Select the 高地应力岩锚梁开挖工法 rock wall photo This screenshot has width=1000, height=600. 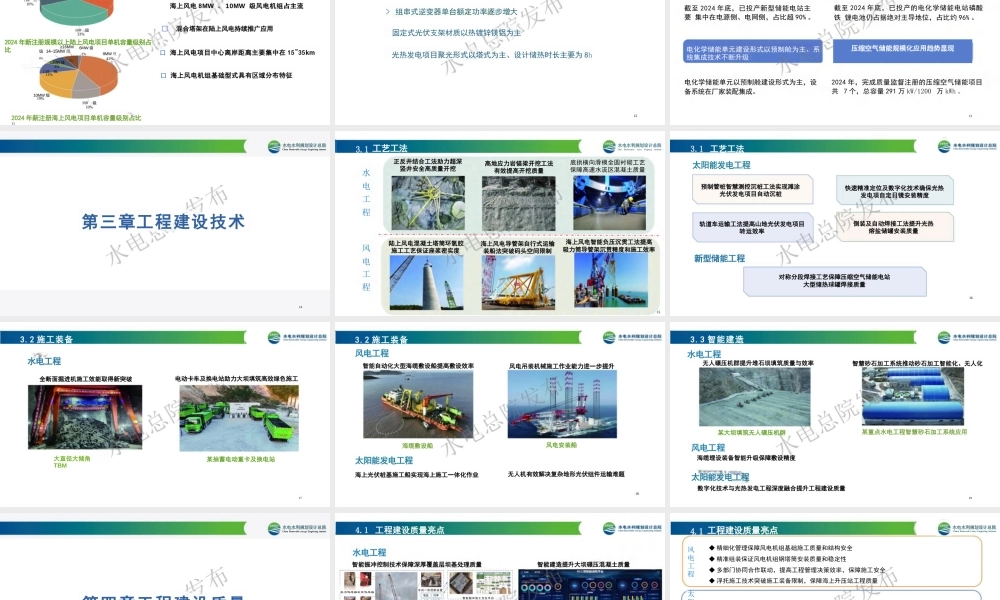[518, 203]
